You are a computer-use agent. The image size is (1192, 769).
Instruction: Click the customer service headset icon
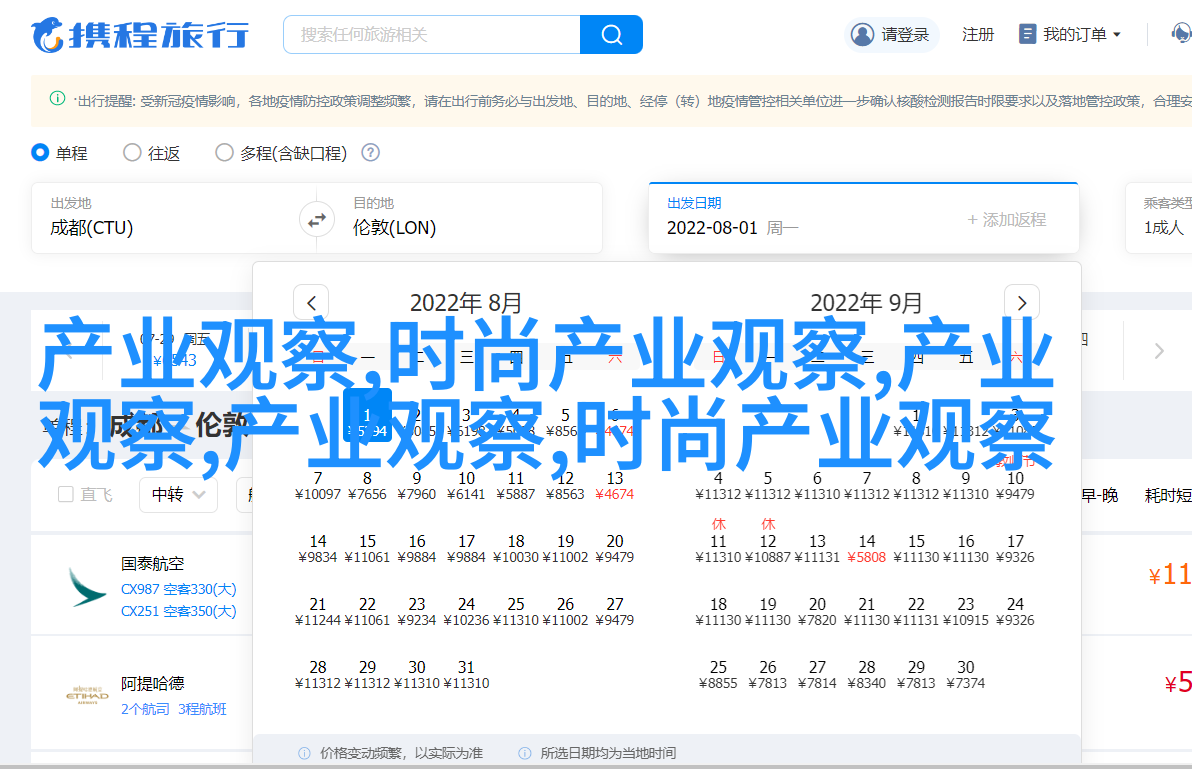1181,34
